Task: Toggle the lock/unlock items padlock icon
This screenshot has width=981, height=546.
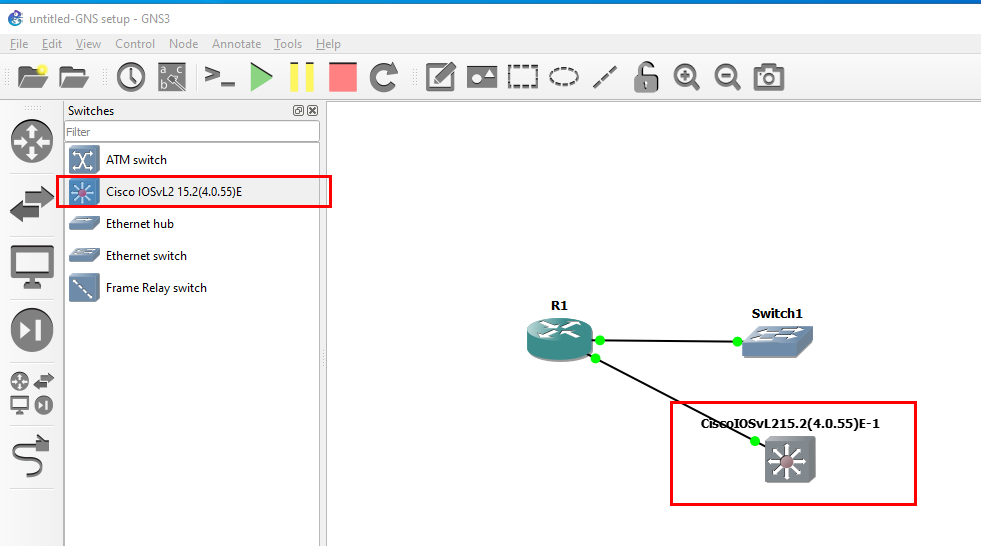Action: (646, 77)
